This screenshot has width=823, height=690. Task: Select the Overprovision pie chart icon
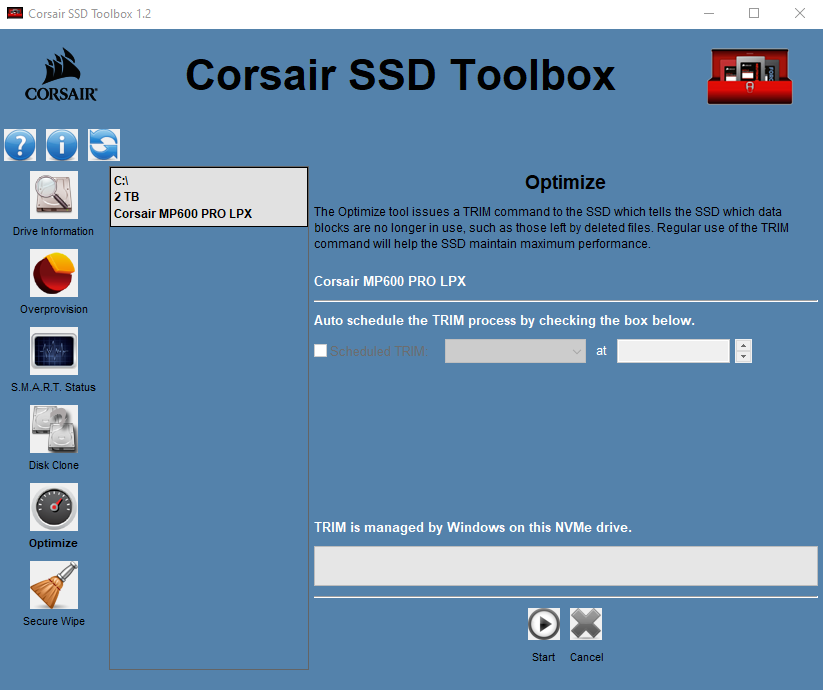(x=54, y=274)
